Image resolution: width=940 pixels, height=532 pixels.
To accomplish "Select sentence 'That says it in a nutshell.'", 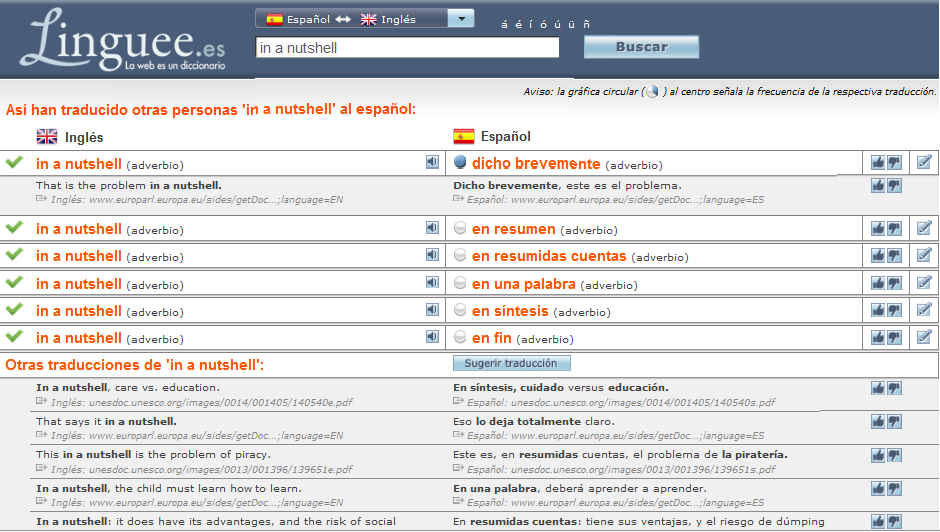I will coord(106,422).
